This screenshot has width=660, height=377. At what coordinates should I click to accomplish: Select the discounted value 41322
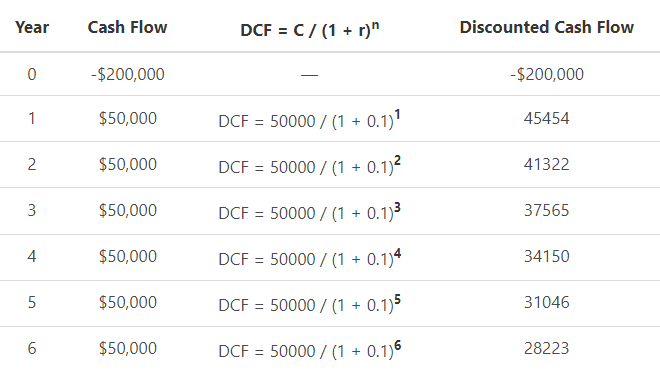(546, 164)
